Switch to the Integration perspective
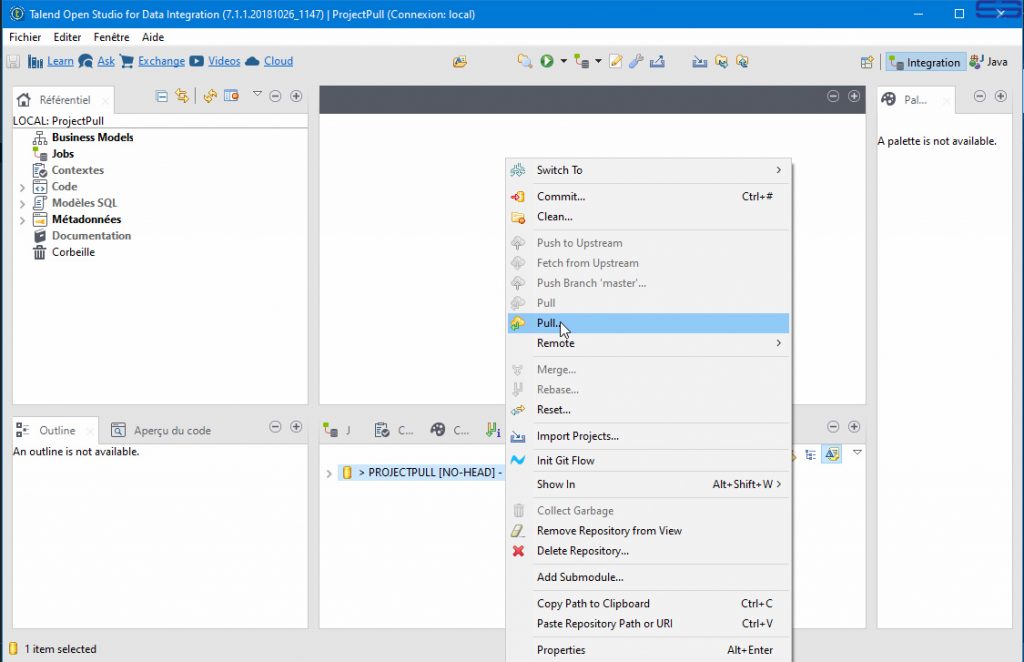 point(925,62)
